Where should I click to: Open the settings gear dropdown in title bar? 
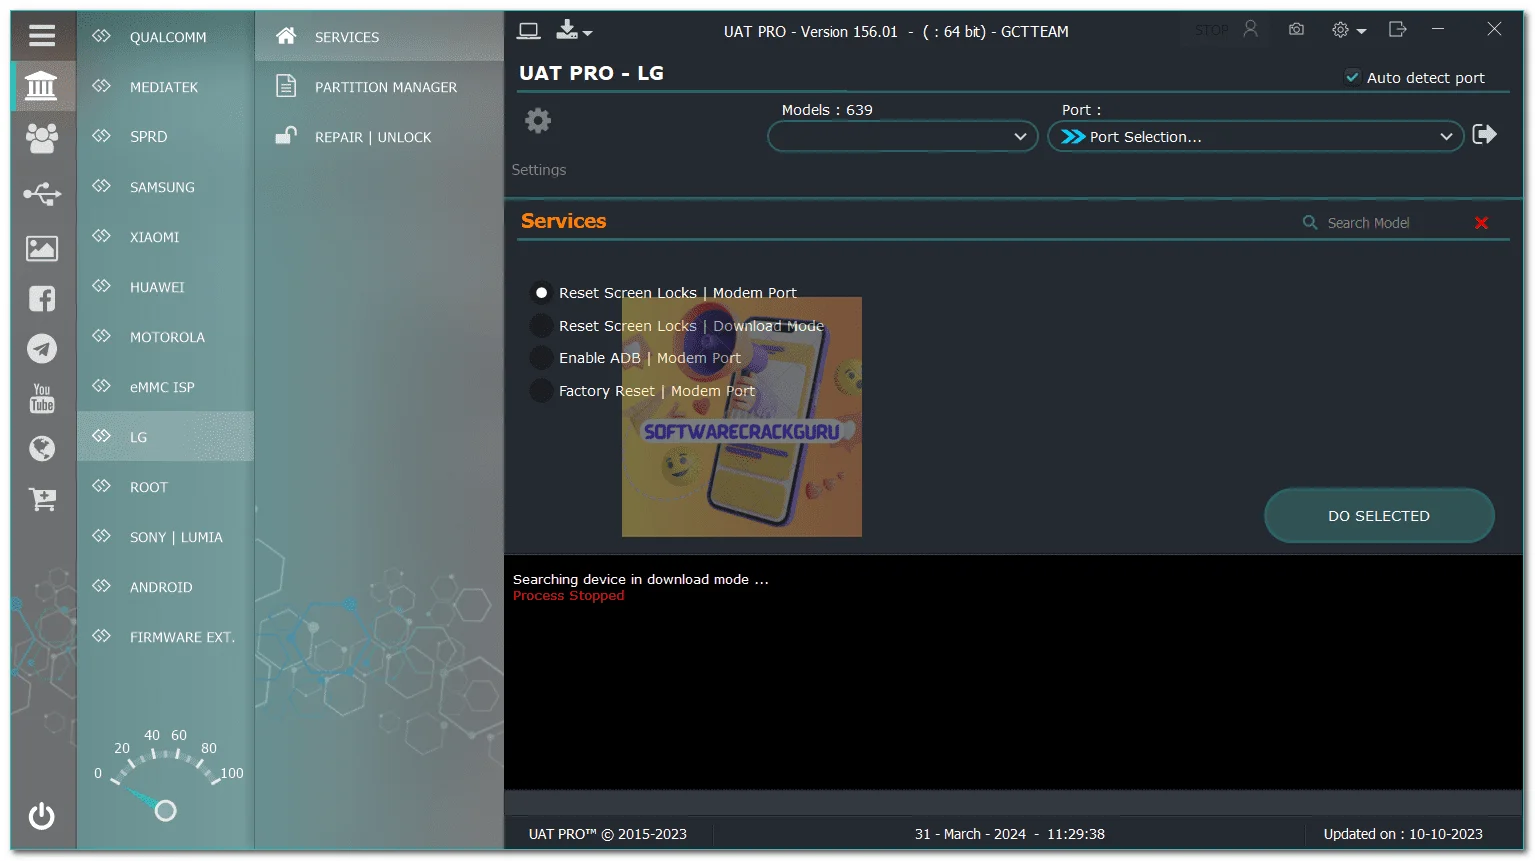coord(1348,30)
